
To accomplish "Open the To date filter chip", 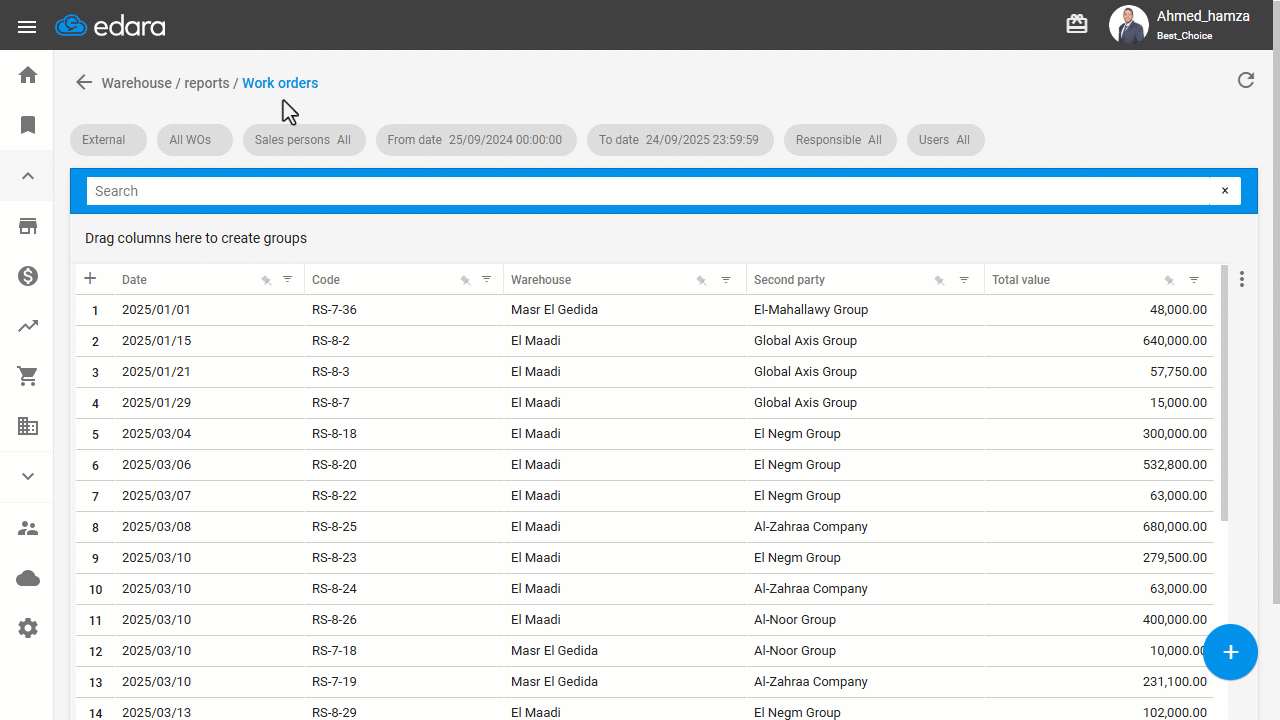I will click(x=680, y=140).
